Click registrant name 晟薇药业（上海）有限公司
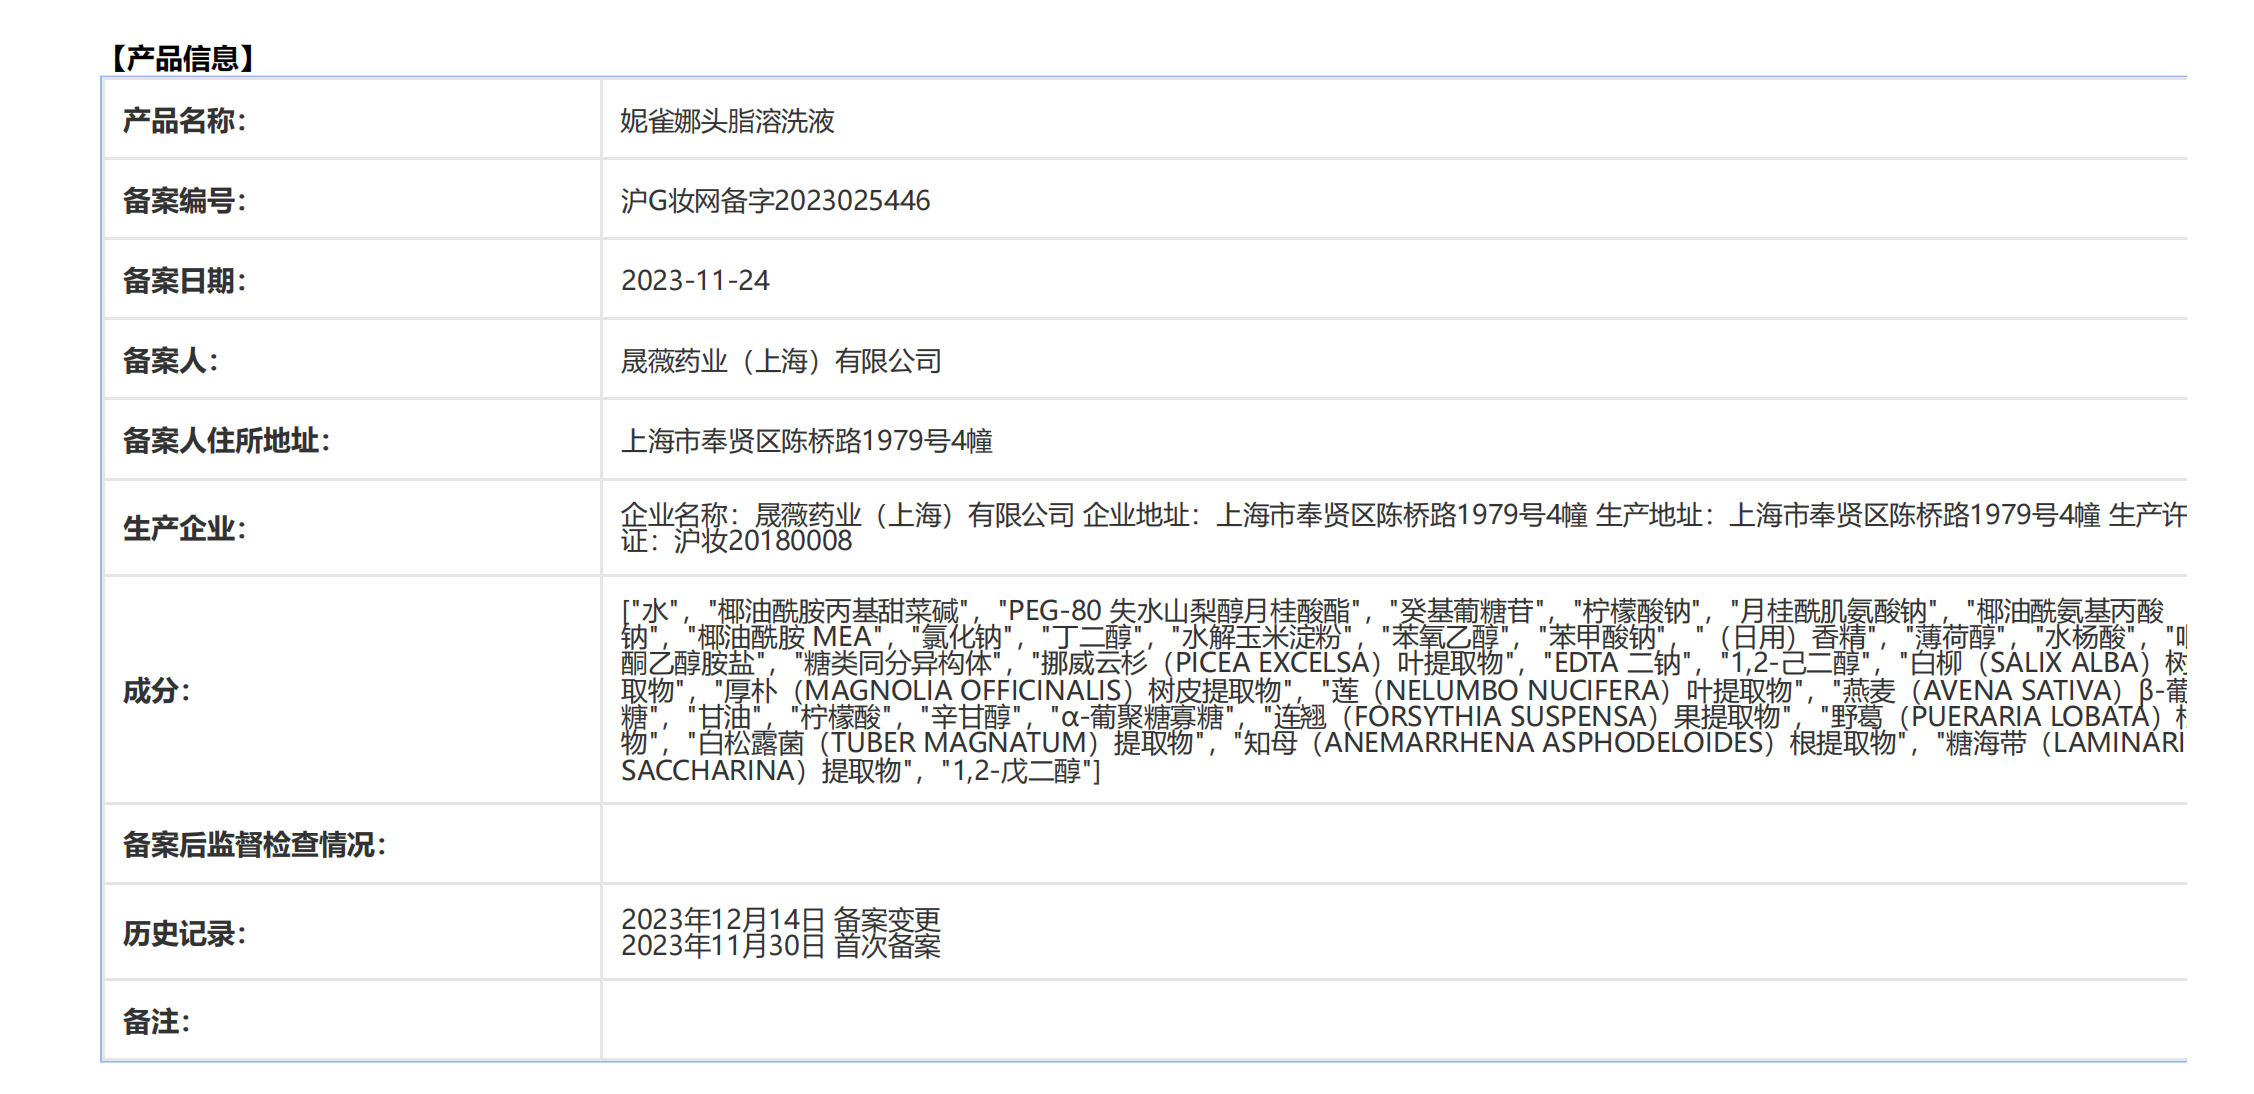The width and height of the screenshot is (2254, 1094). tap(781, 361)
